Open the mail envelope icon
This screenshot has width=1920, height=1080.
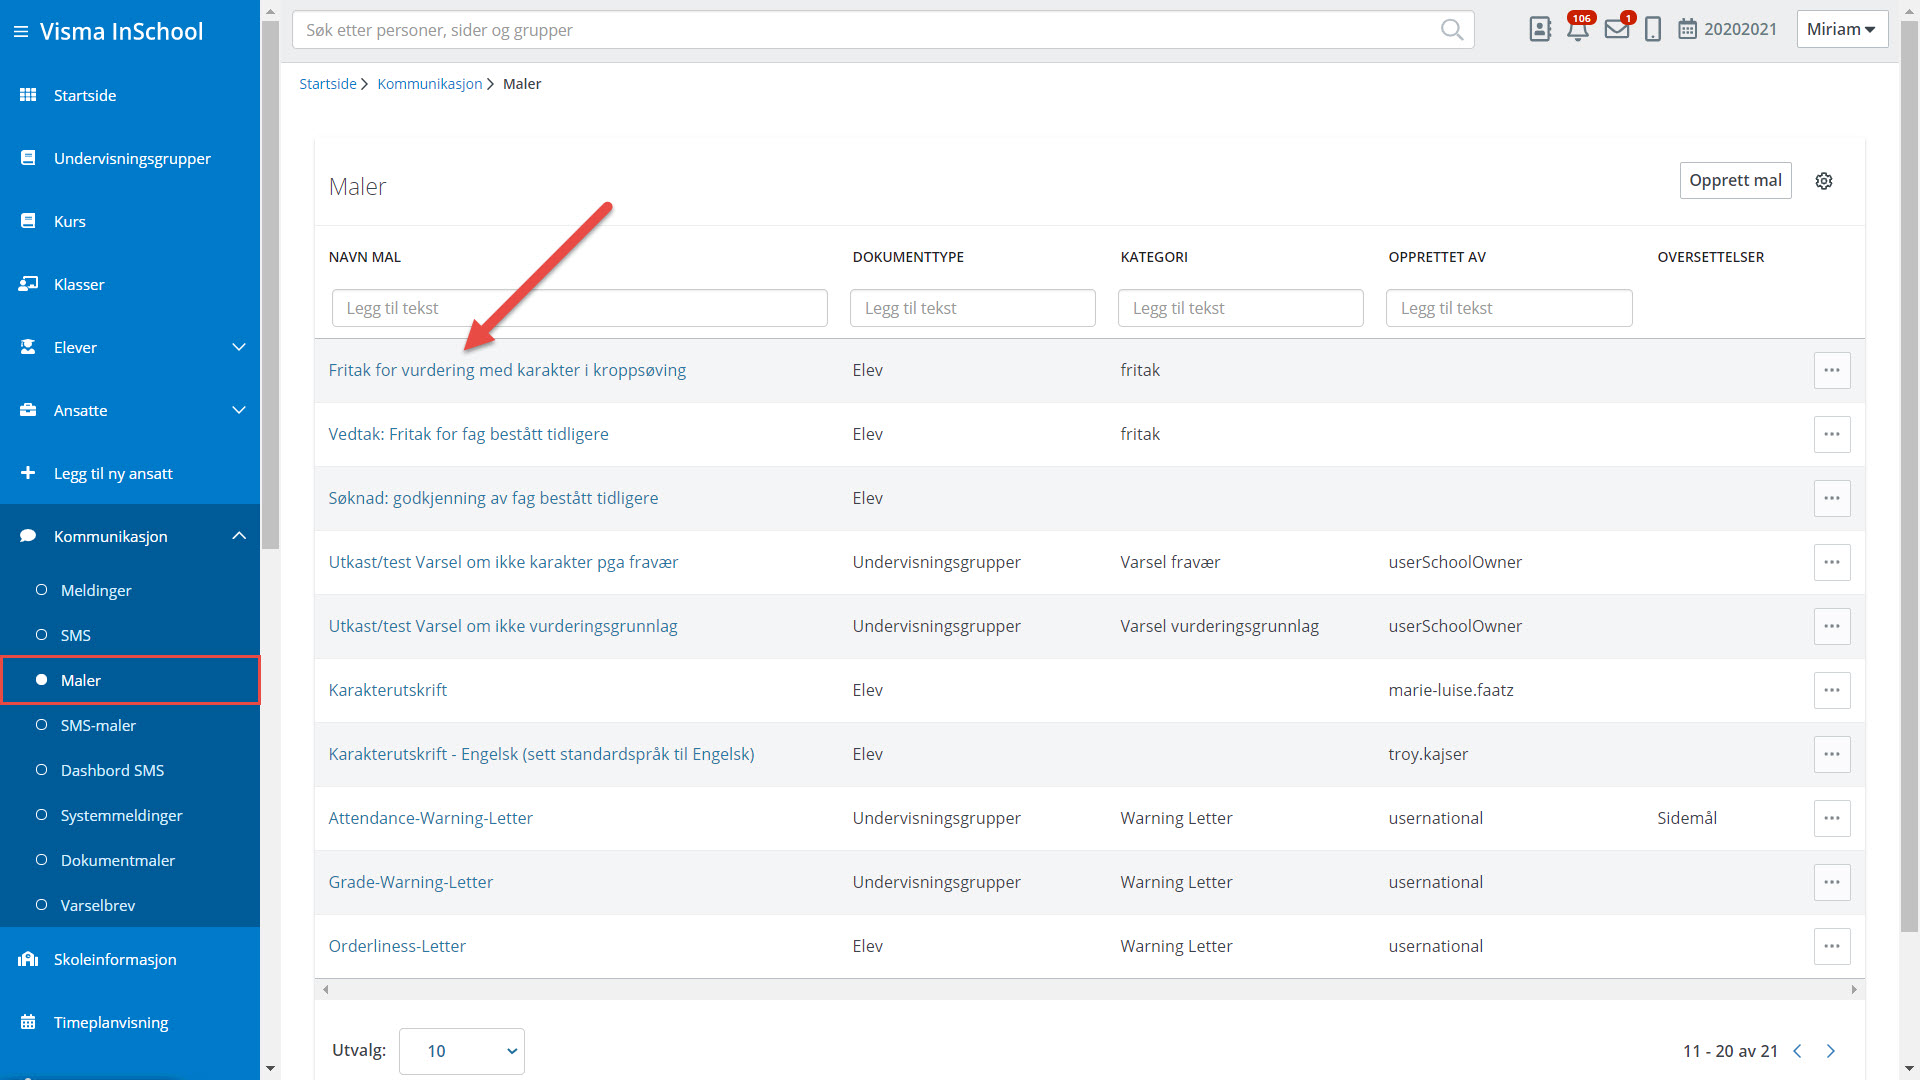pyautogui.click(x=1616, y=29)
